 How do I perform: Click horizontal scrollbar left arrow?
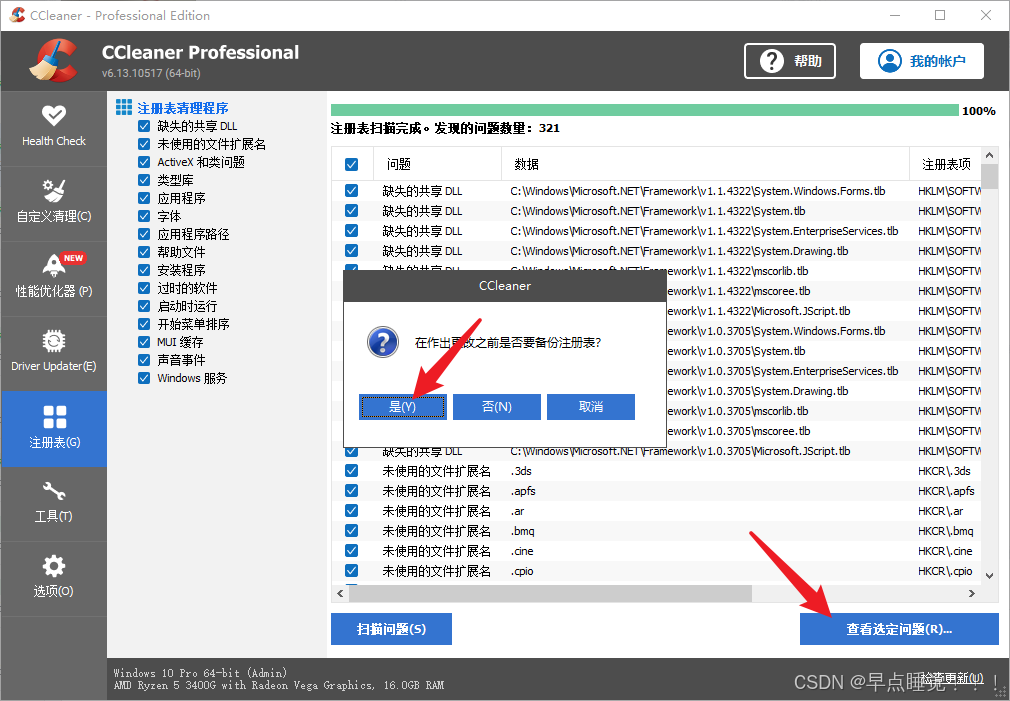[x=341, y=593]
